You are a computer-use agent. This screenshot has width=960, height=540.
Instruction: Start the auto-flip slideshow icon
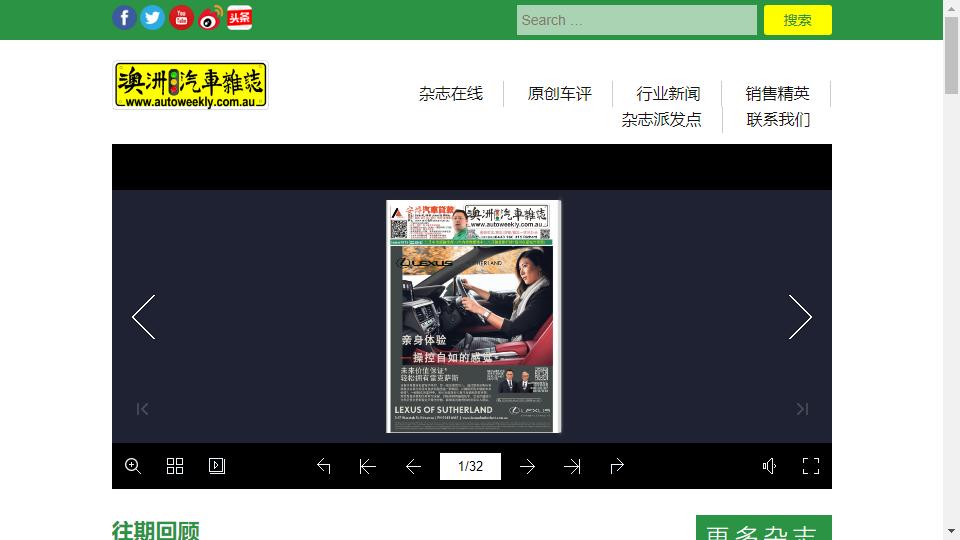217,466
